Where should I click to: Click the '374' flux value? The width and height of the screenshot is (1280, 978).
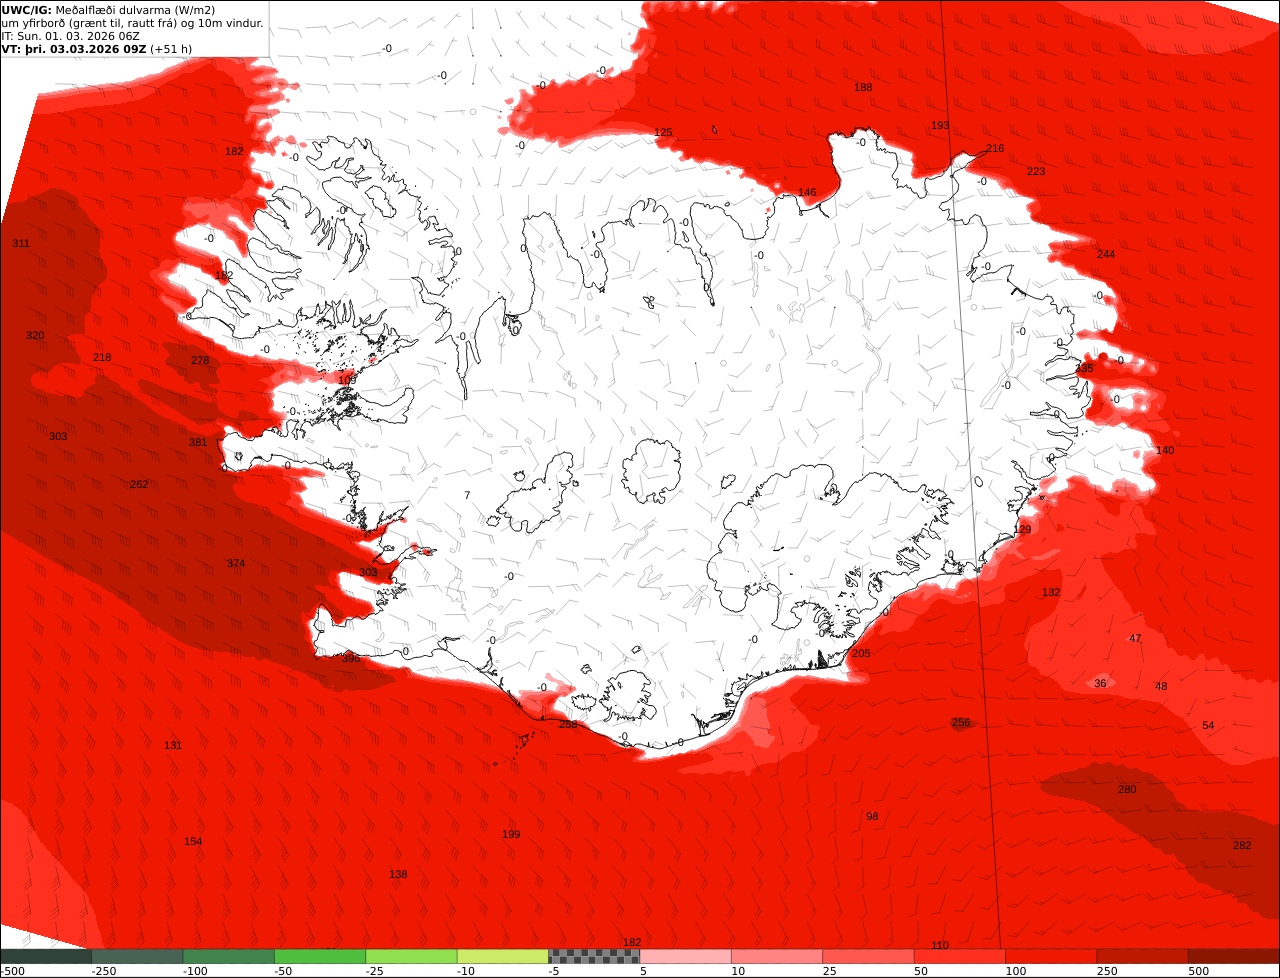(x=236, y=564)
